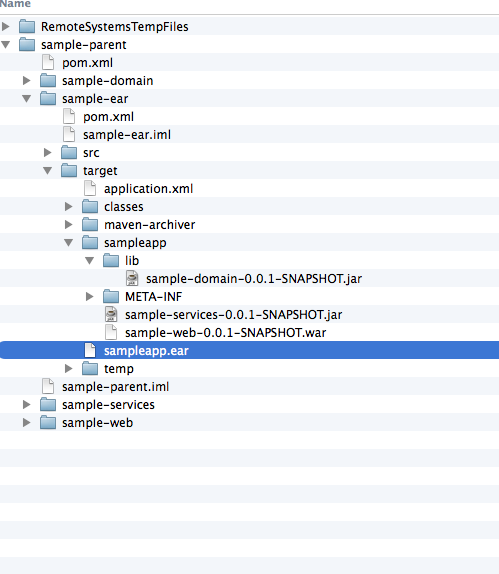Click the application.xml document icon

(90, 189)
